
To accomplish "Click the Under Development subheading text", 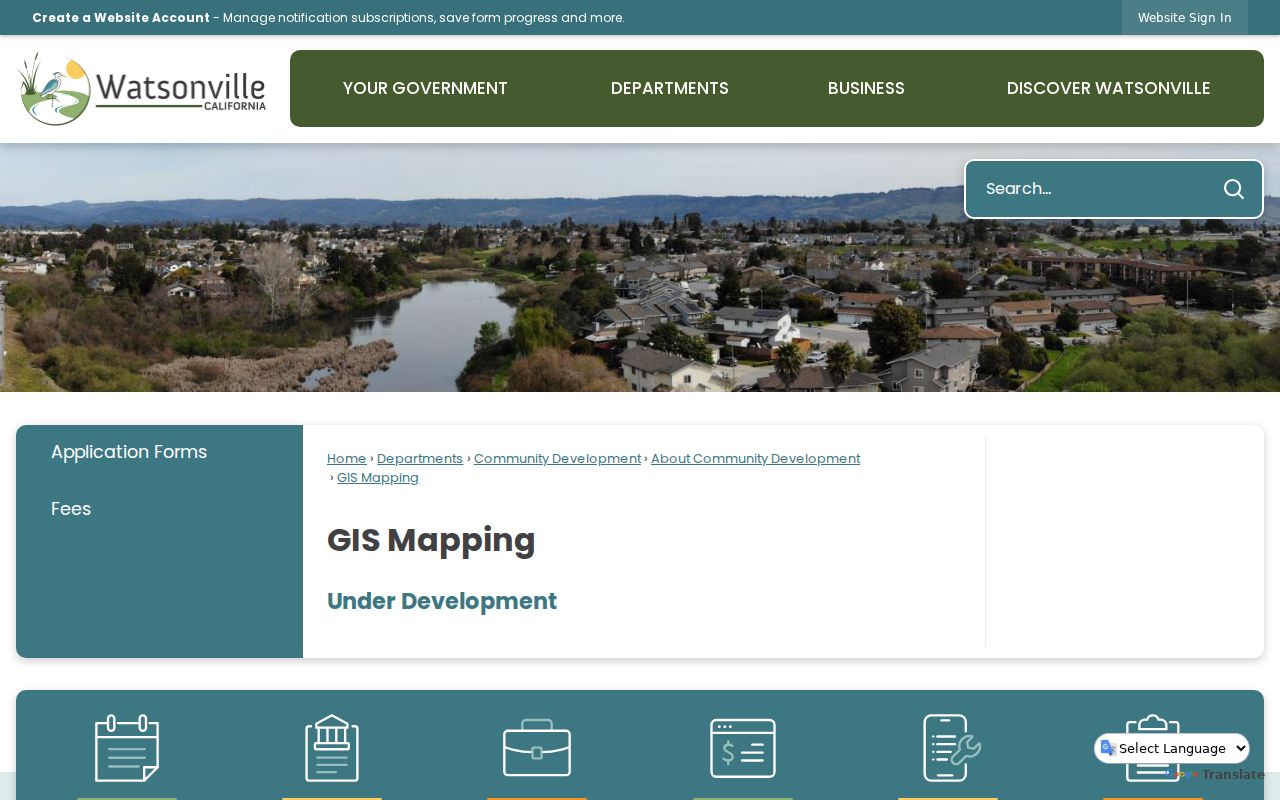I will pos(442,601).
